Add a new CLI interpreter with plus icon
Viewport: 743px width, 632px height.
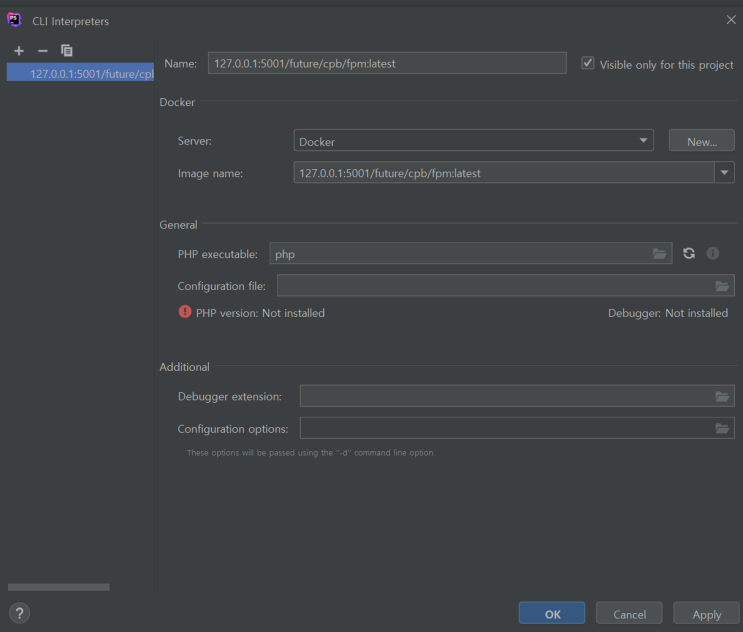(x=19, y=51)
